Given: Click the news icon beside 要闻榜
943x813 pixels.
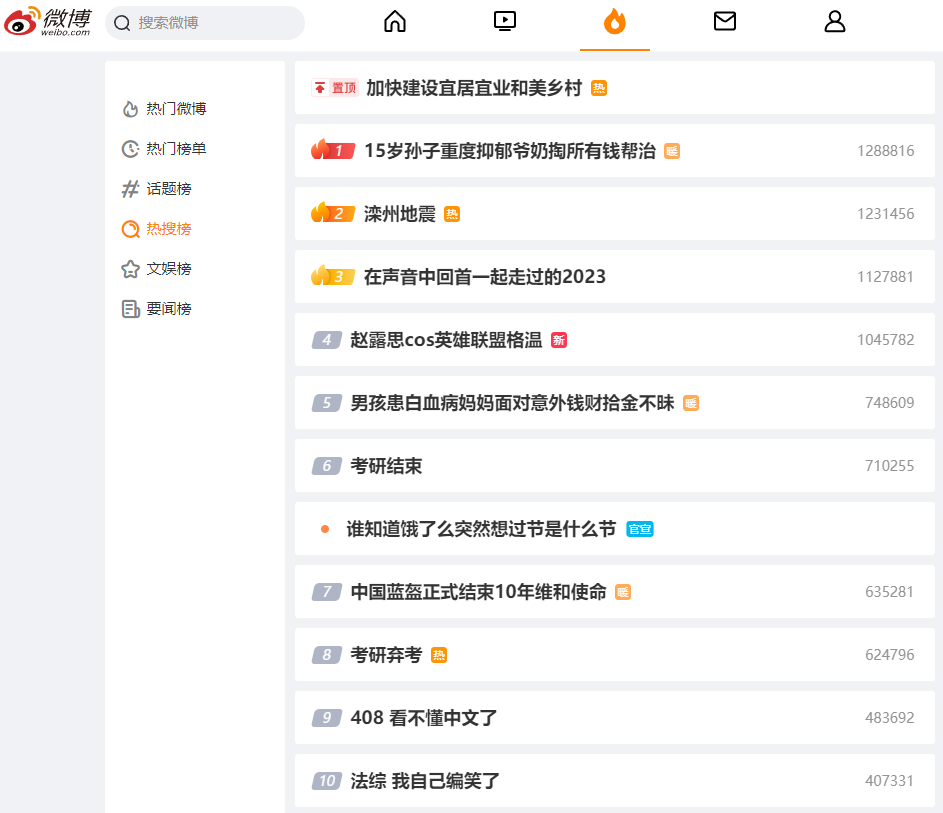Looking at the screenshot, I should 131,309.
